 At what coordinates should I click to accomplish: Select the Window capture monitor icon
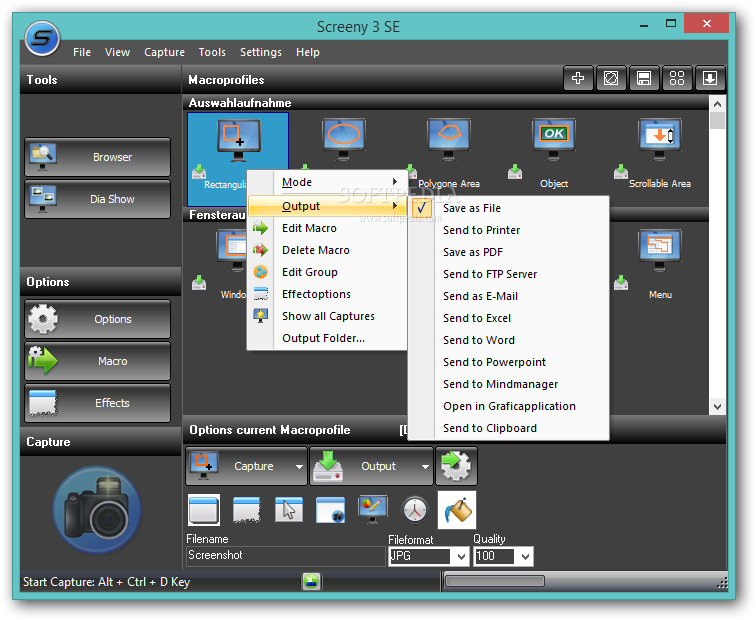232,251
